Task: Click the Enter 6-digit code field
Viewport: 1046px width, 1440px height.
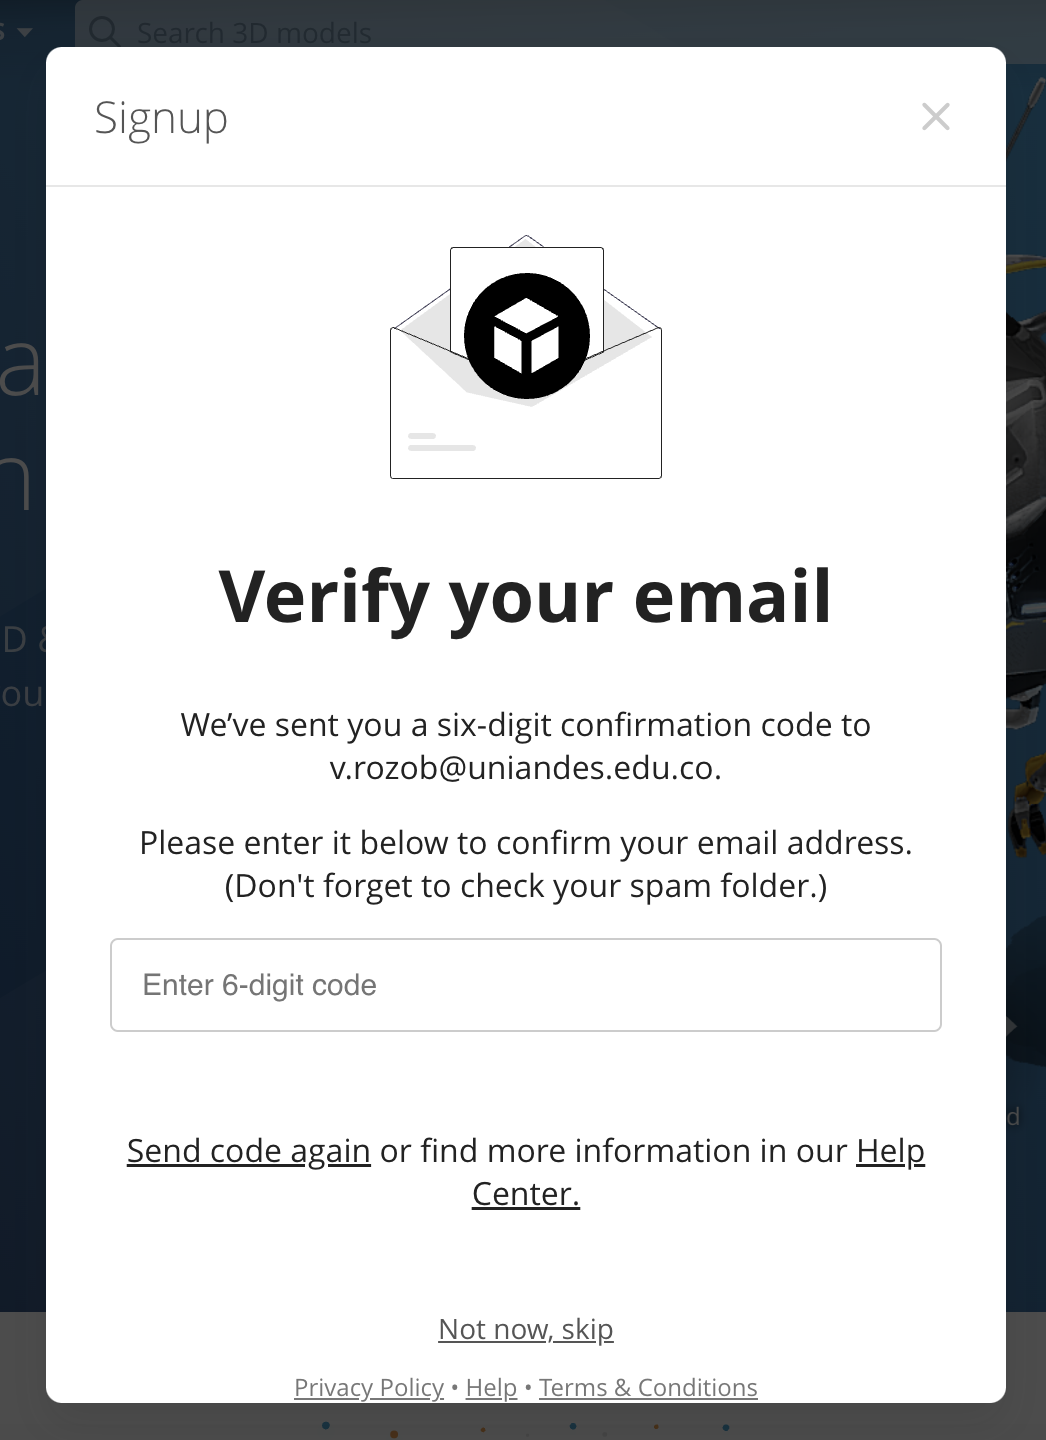Action: [x=526, y=985]
